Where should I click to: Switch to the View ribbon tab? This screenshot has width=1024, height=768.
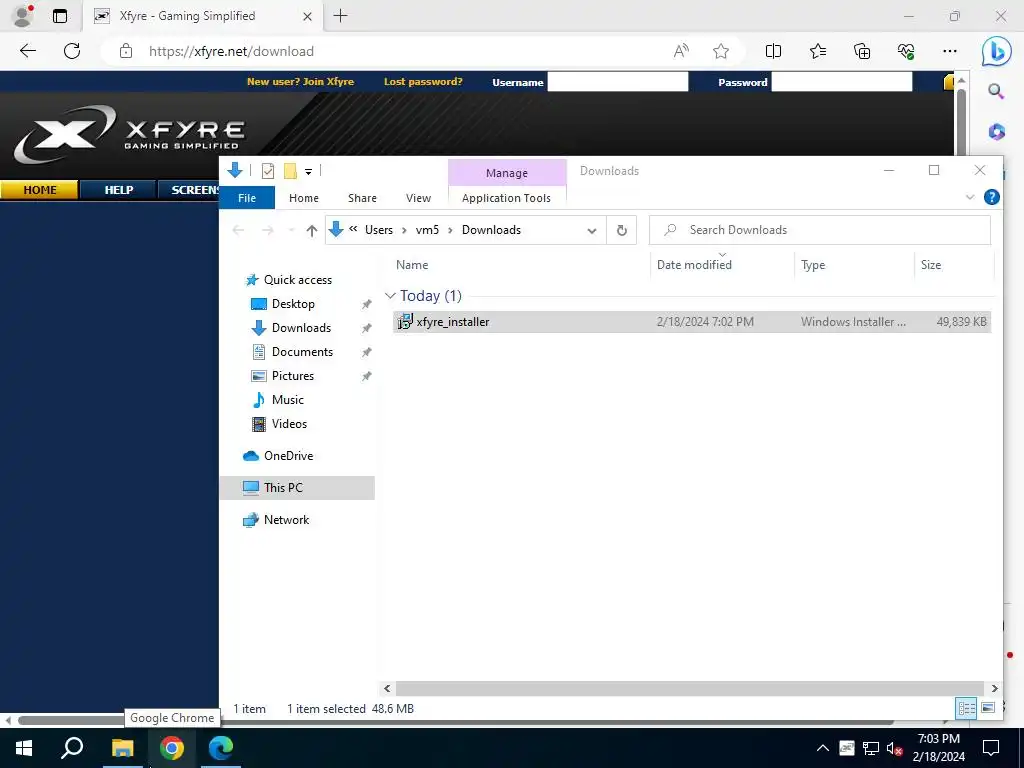point(418,198)
